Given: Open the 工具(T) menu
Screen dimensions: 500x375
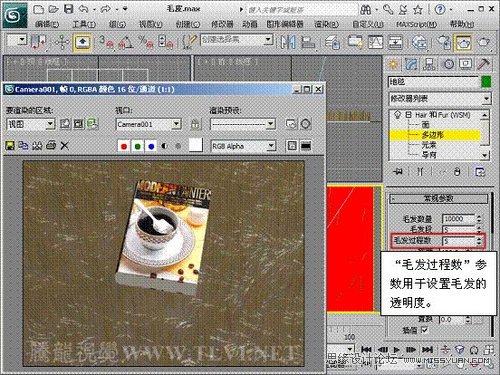Looking at the screenshot, I should (x=84, y=24).
